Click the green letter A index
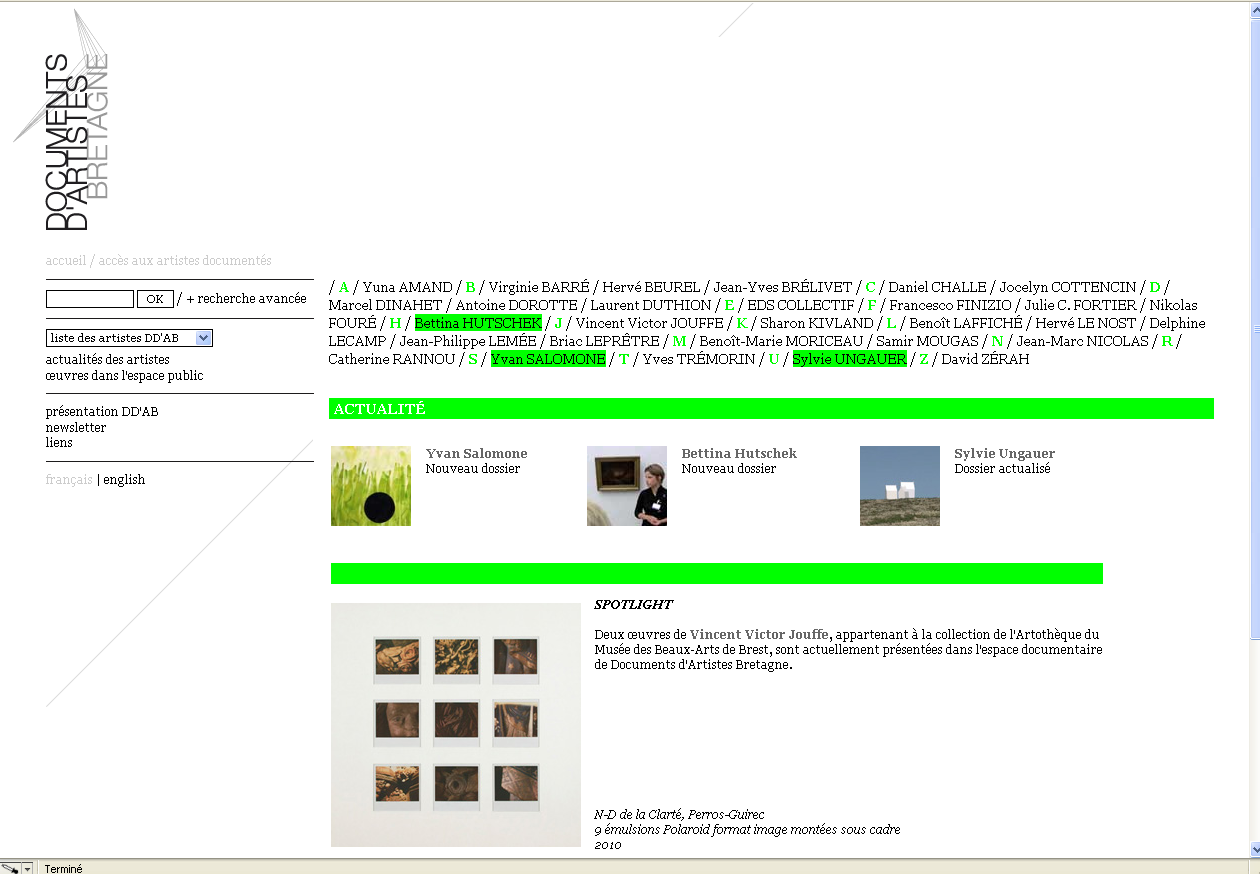Screen dimensions: 1260x874 pyautogui.click(x=344, y=287)
